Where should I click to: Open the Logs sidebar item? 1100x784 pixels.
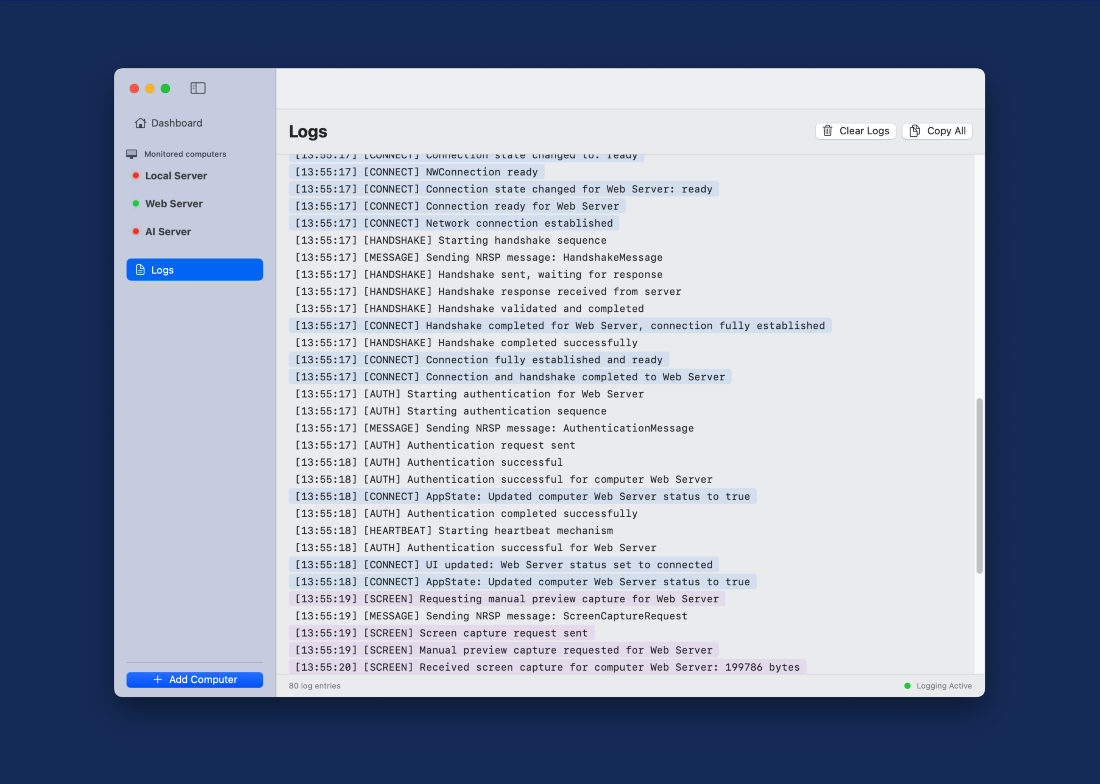coord(194,270)
